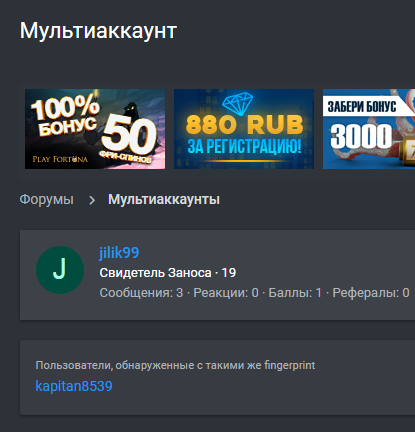Click the 'Реакции: 0' stat

[226, 293]
